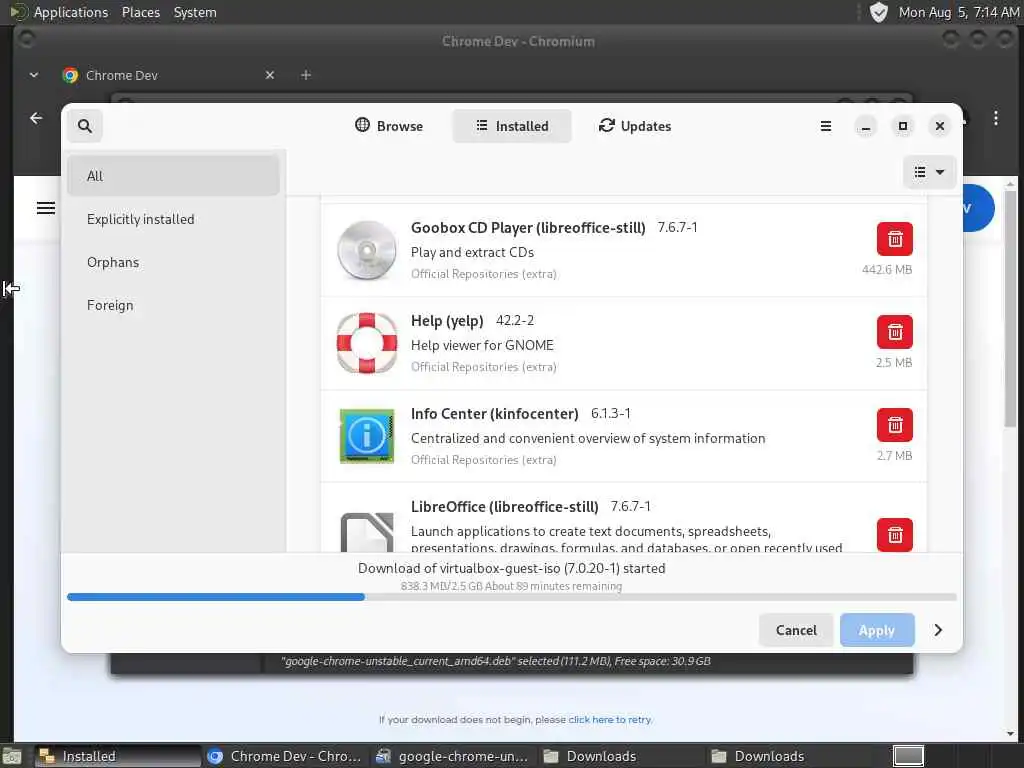Open the package manager hamburger menu
The height and width of the screenshot is (768, 1024).
point(825,126)
